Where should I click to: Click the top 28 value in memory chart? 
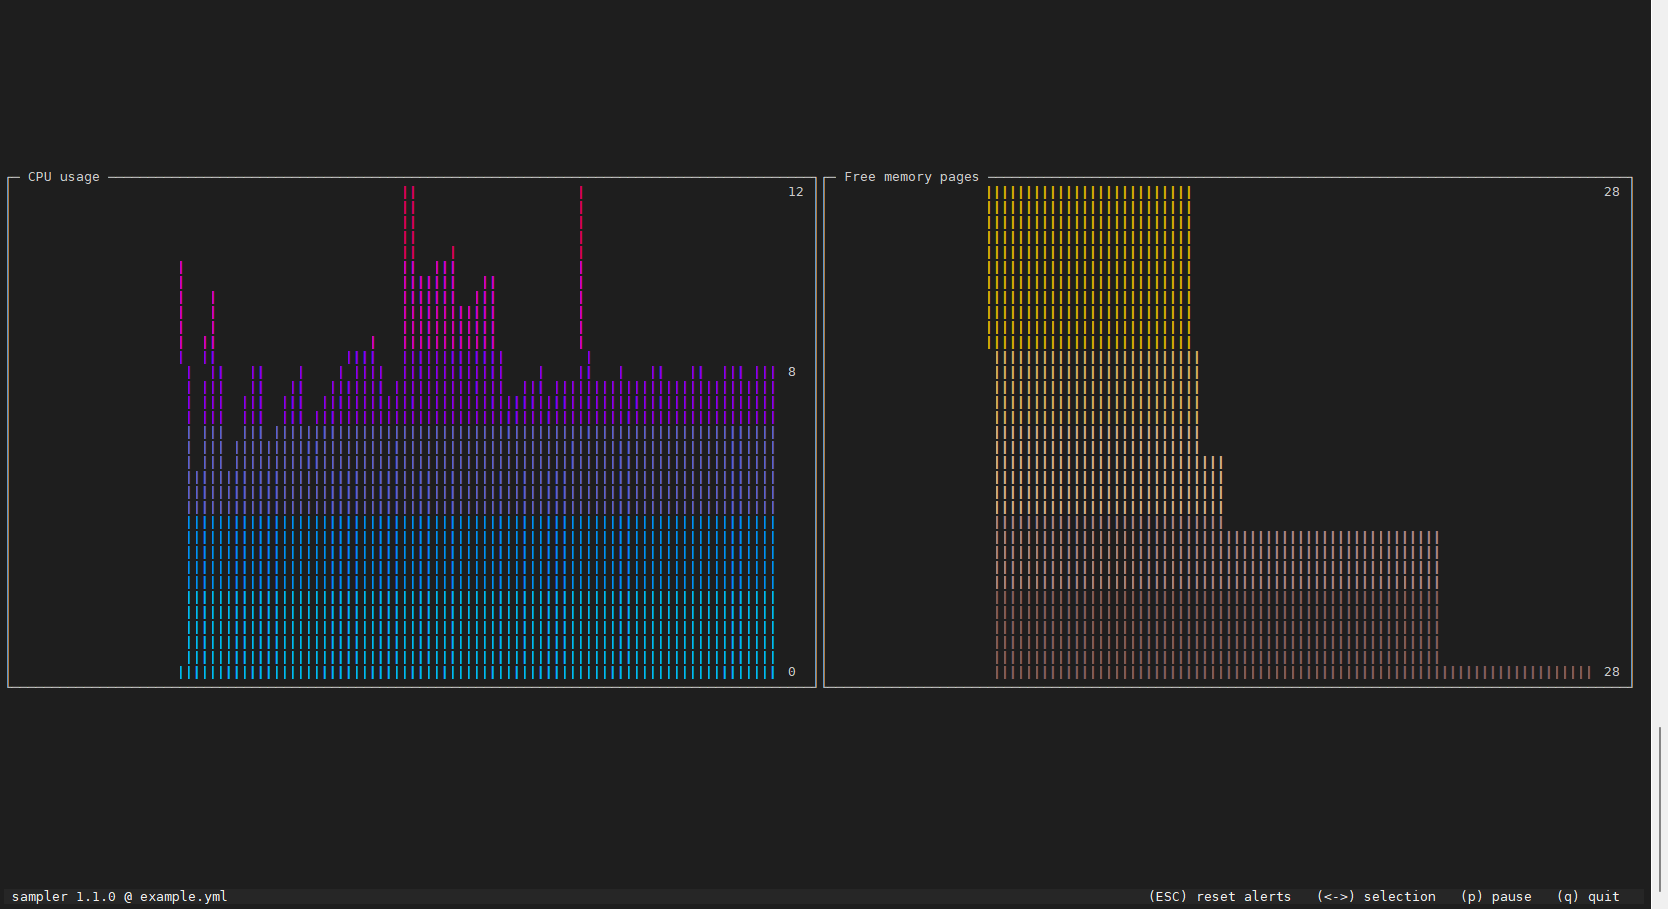pyautogui.click(x=1612, y=192)
